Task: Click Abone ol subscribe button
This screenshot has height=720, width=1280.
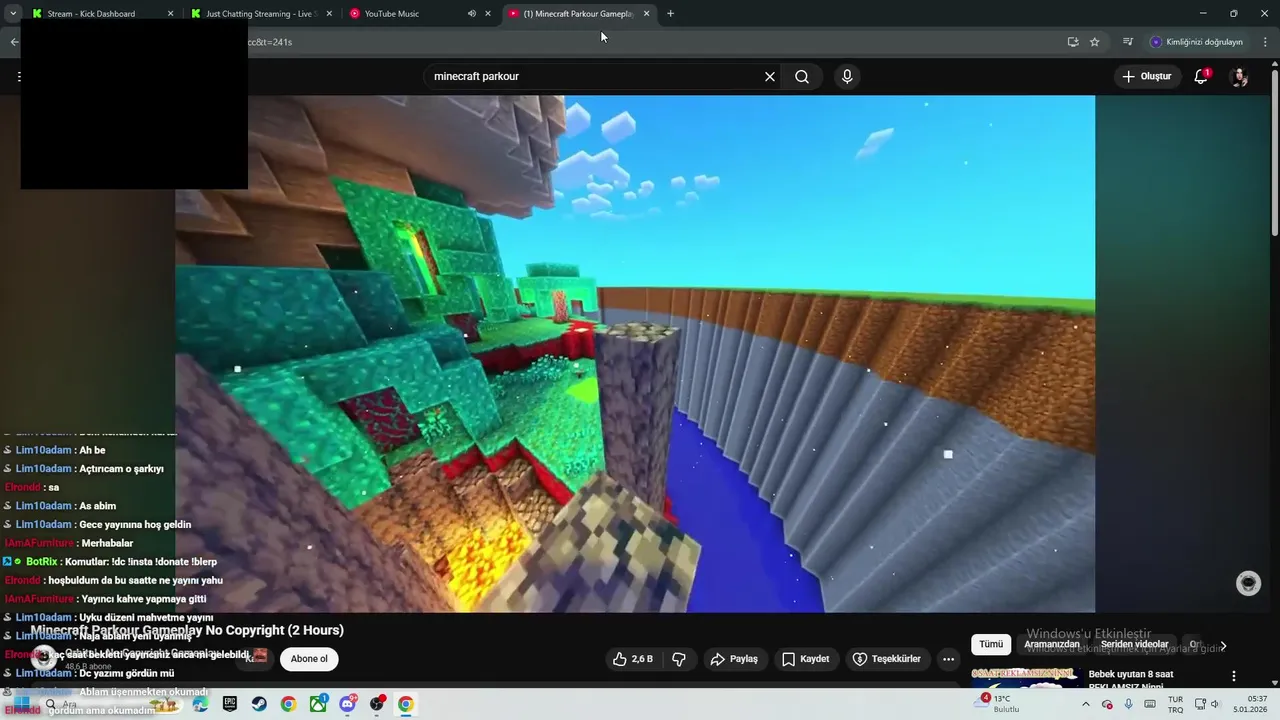Action: (309, 659)
